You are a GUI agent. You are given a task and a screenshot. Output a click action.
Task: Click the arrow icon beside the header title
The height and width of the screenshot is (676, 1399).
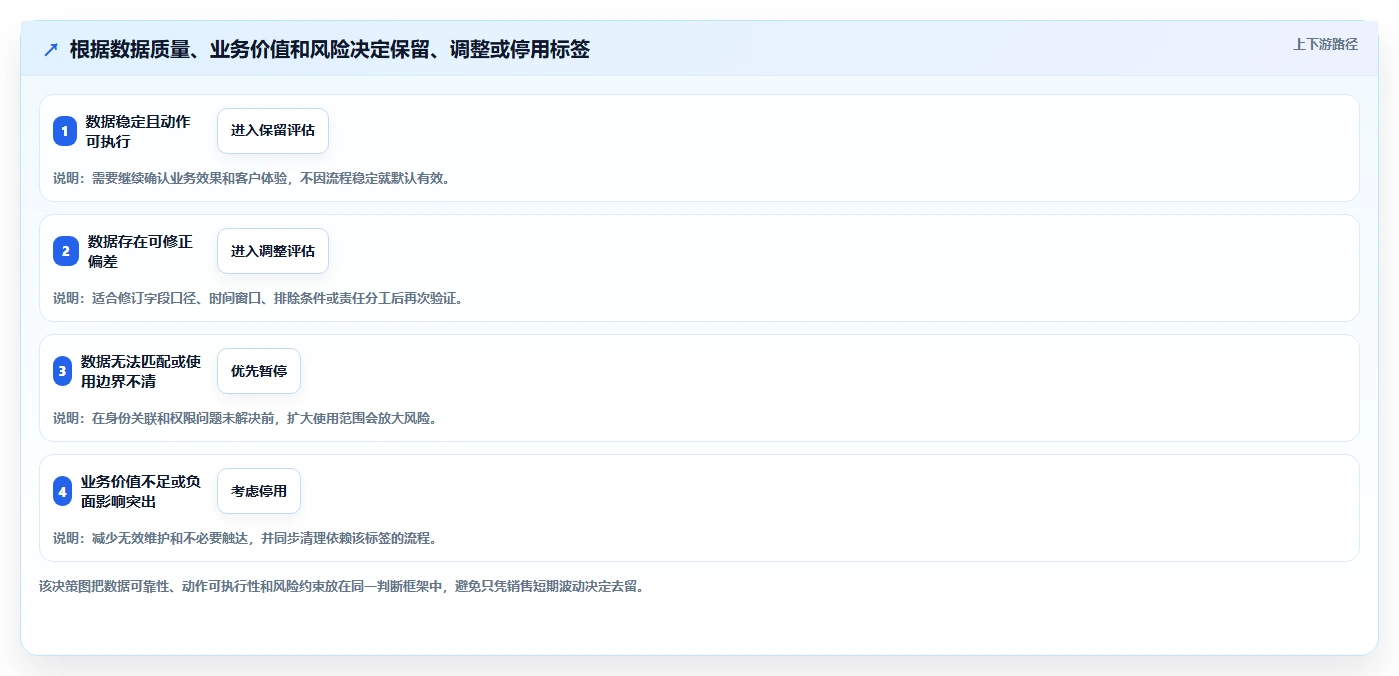click(51, 49)
